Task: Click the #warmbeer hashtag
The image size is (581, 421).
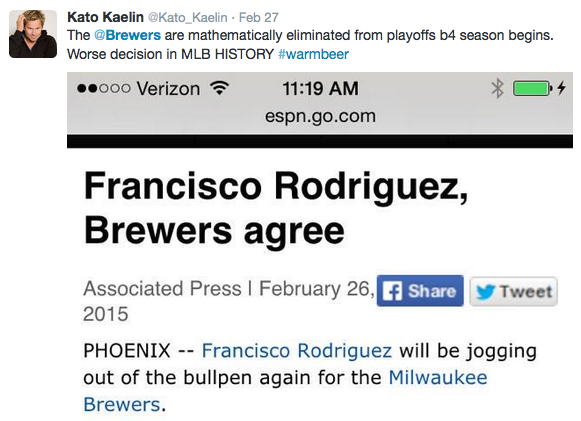Action: (313, 54)
